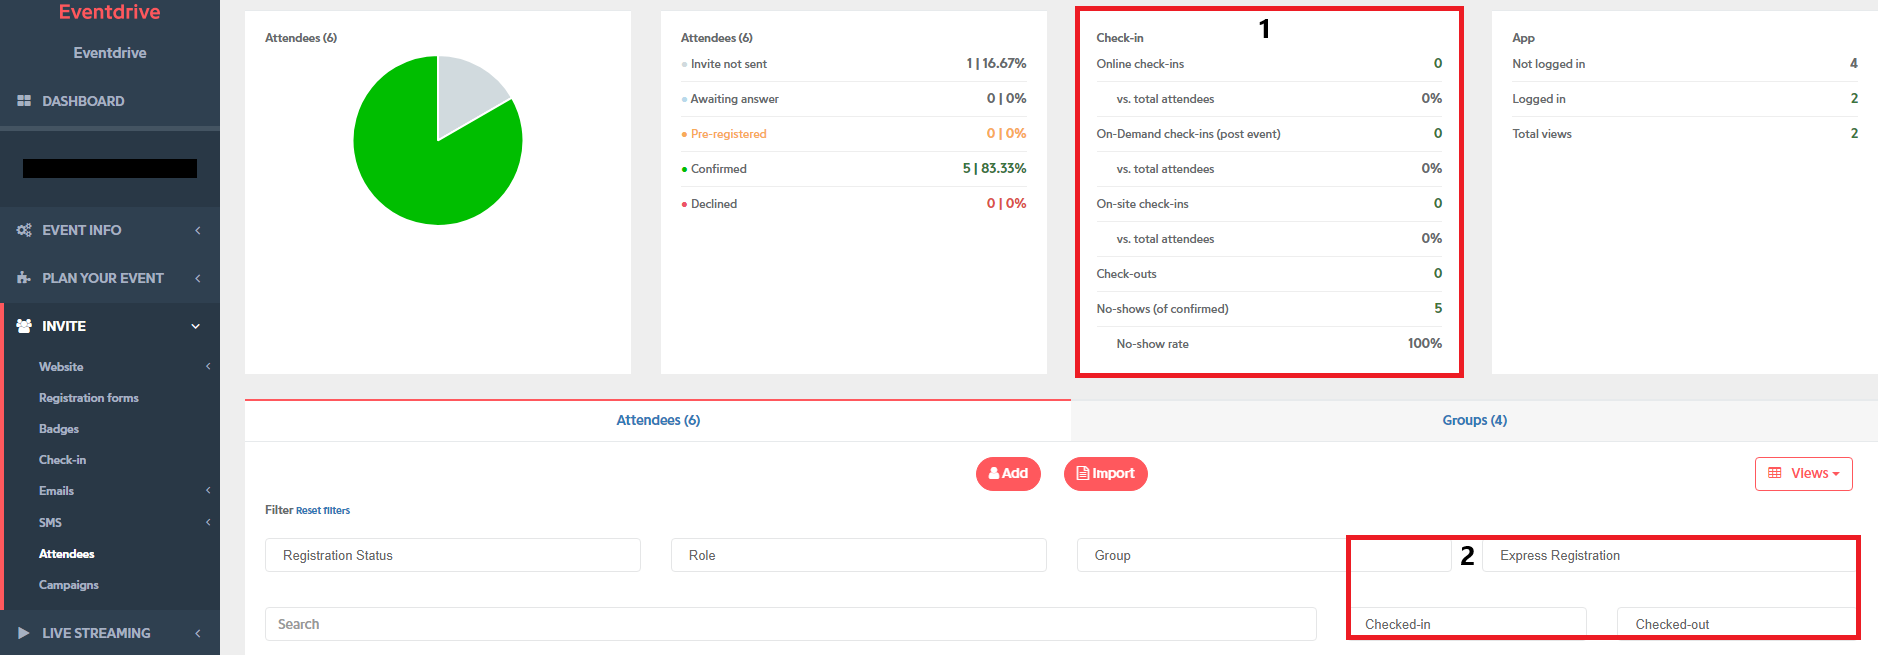Open Badges in the sidebar
Image resolution: width=1878 pixels, height=655 pixels.
59,429
